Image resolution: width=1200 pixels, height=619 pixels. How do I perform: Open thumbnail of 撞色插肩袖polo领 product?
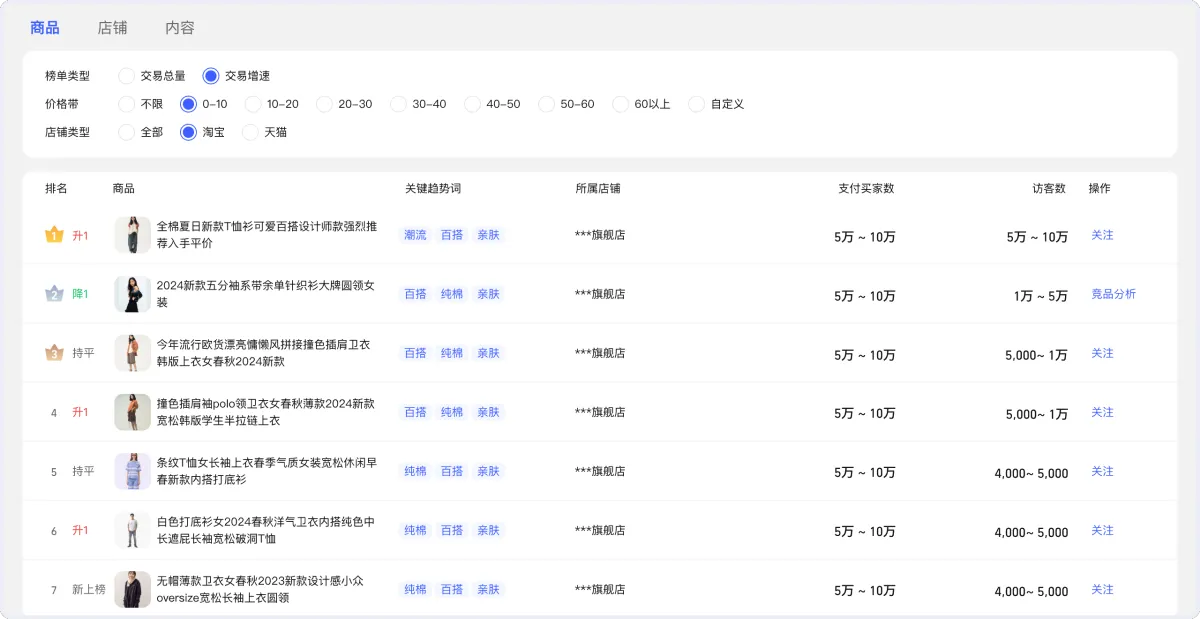tap(133, 412)
